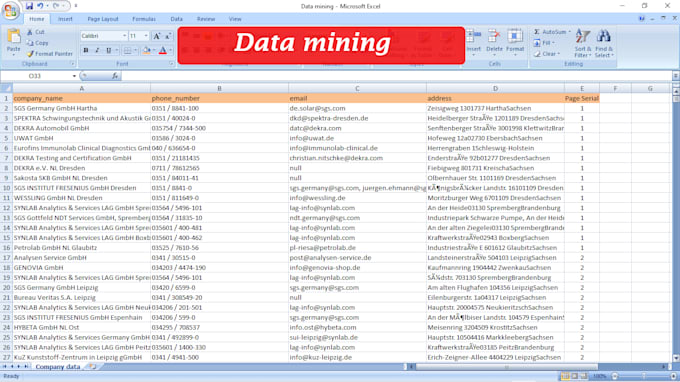This screenshot has height=382, width=680.
Task: Click the Redo arrow icon
Action: [56, 6]
